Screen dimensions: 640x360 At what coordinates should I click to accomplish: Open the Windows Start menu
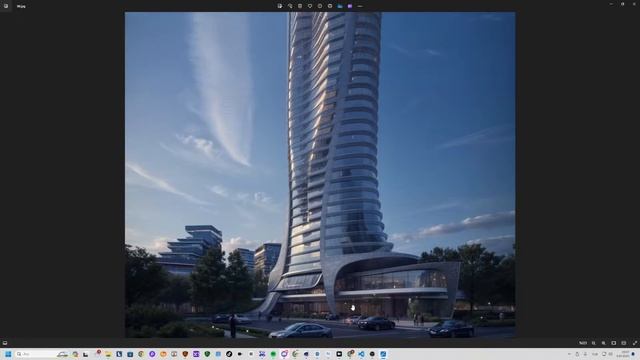8,354
